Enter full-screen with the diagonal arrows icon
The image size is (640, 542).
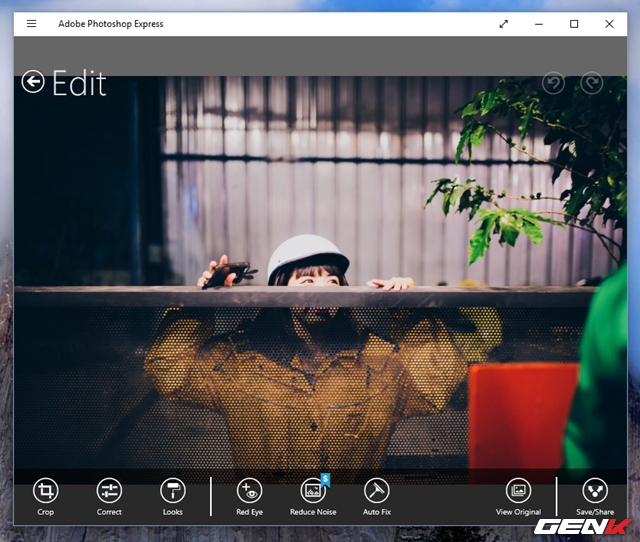click(x=504, y=23)
